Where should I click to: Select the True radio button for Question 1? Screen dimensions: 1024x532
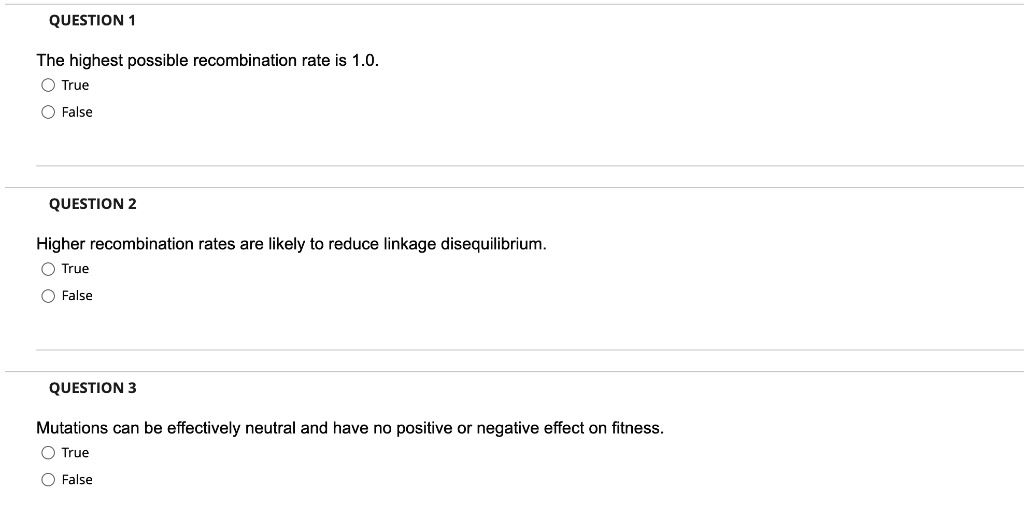[48, 86]
